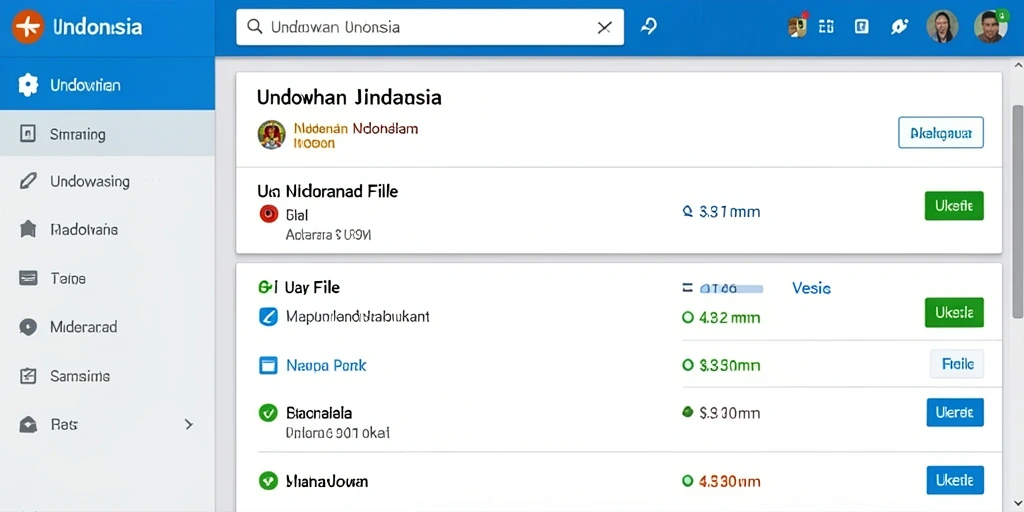Click the Blacnalala row title
1024x512 pixels.
click(x=319, y=413)
